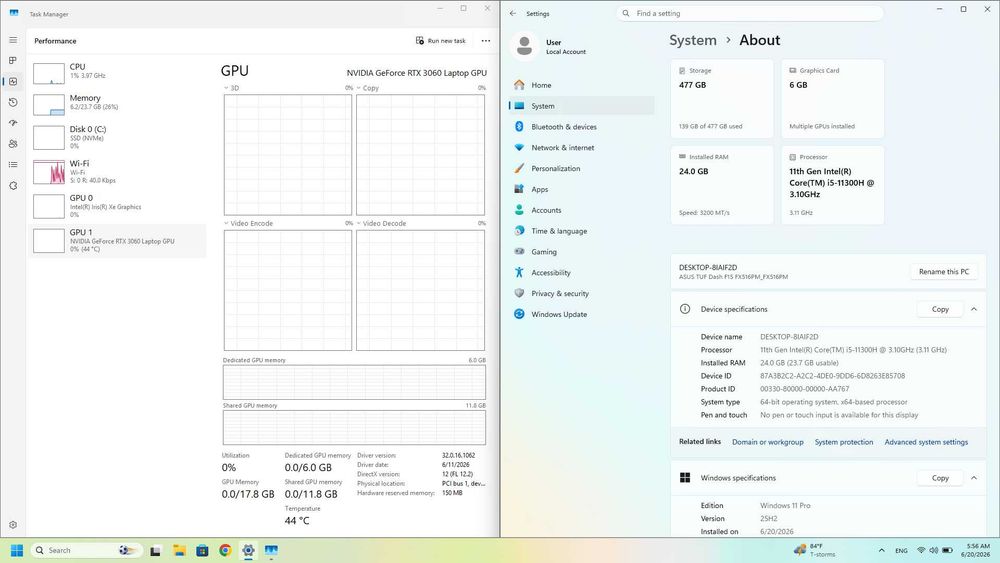The height and width of the screenshot is (563, 1000).
Task: Select System in Settings sidebar
Action: (582, 106)
